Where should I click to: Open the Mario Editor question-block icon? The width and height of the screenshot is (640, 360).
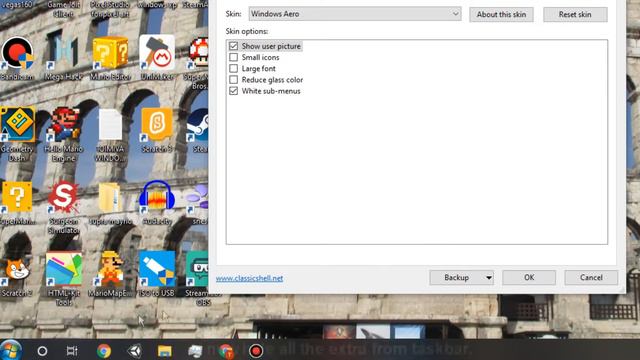click(x=110, y=52)
